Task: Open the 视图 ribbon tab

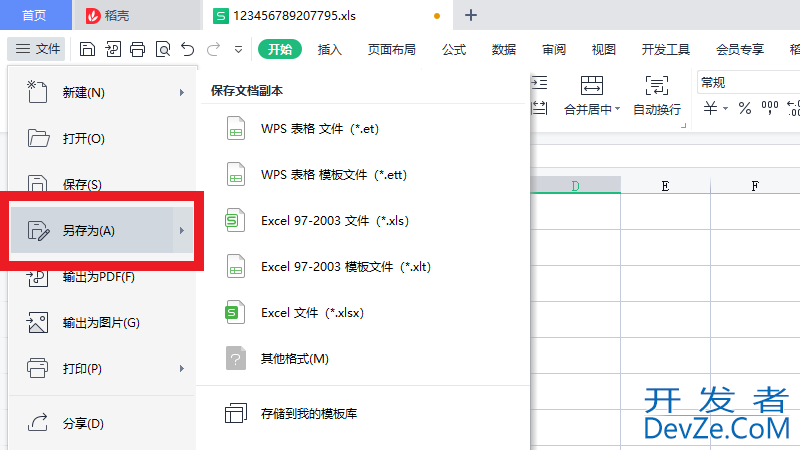Action: 604,49
